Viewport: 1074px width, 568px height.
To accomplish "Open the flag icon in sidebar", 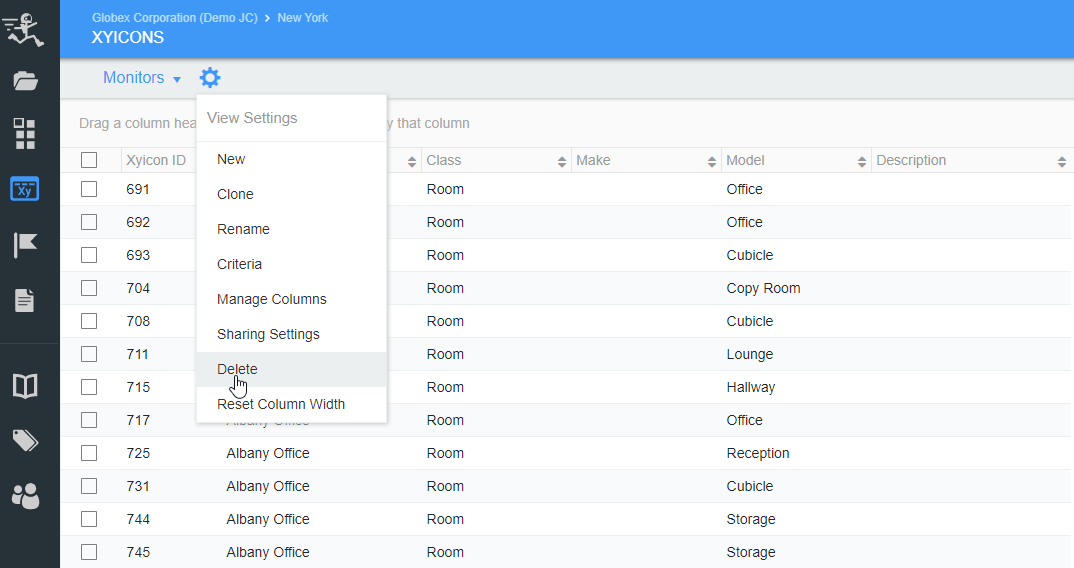I will [x=25, y=245].
